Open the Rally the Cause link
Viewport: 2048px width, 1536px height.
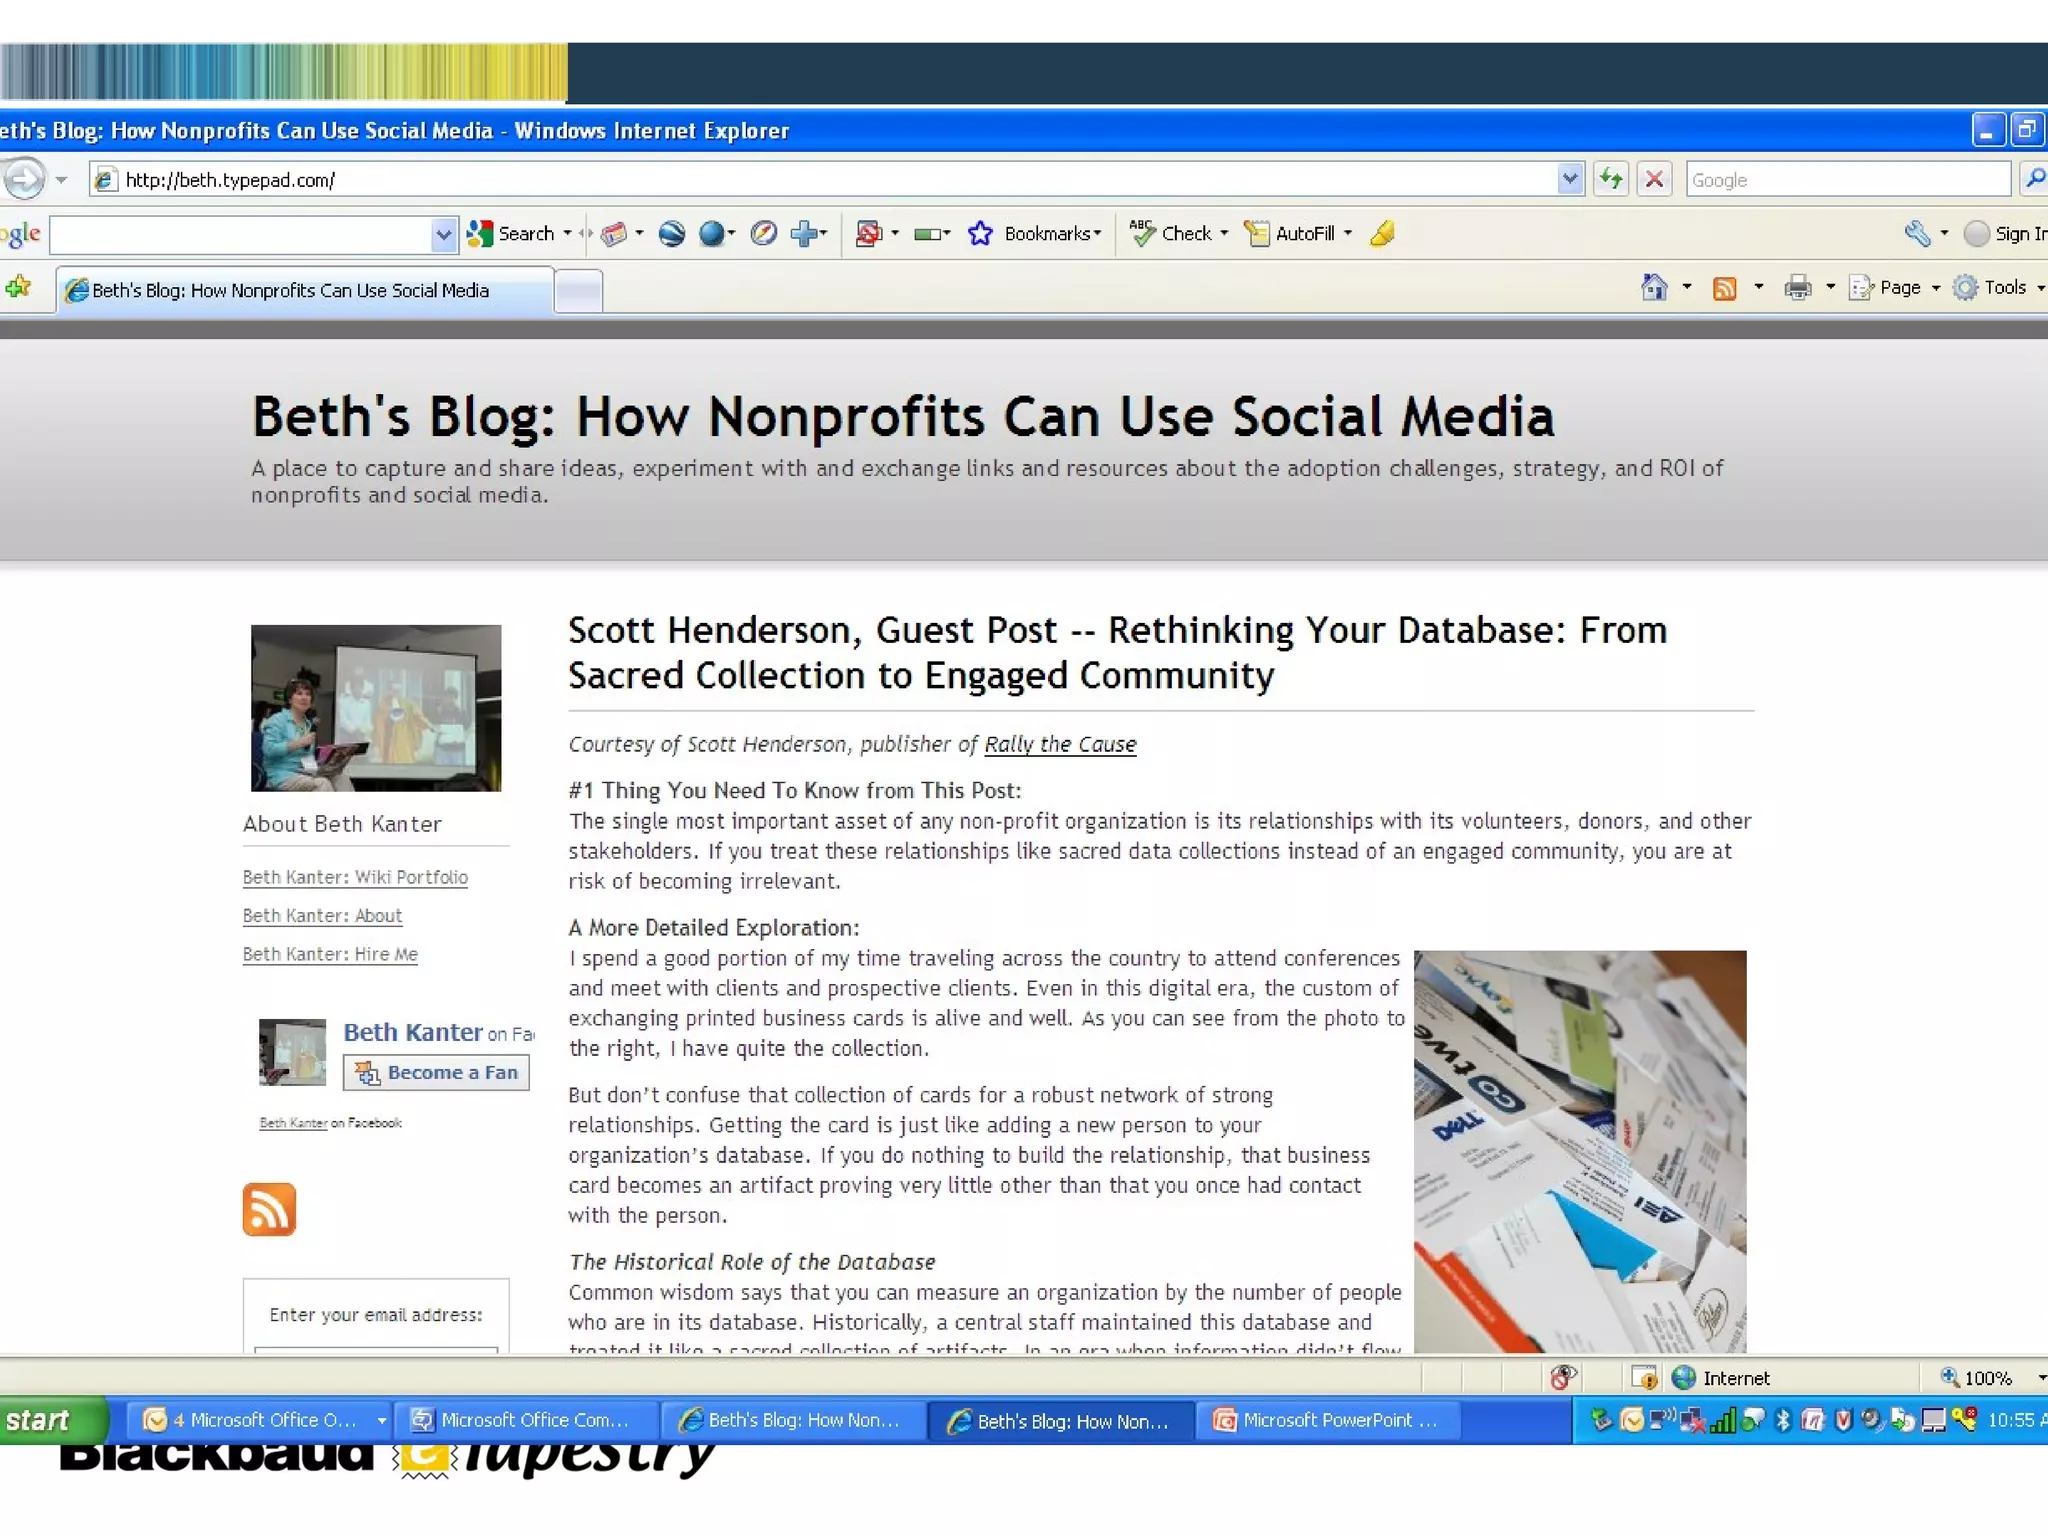coord(1060,745)
